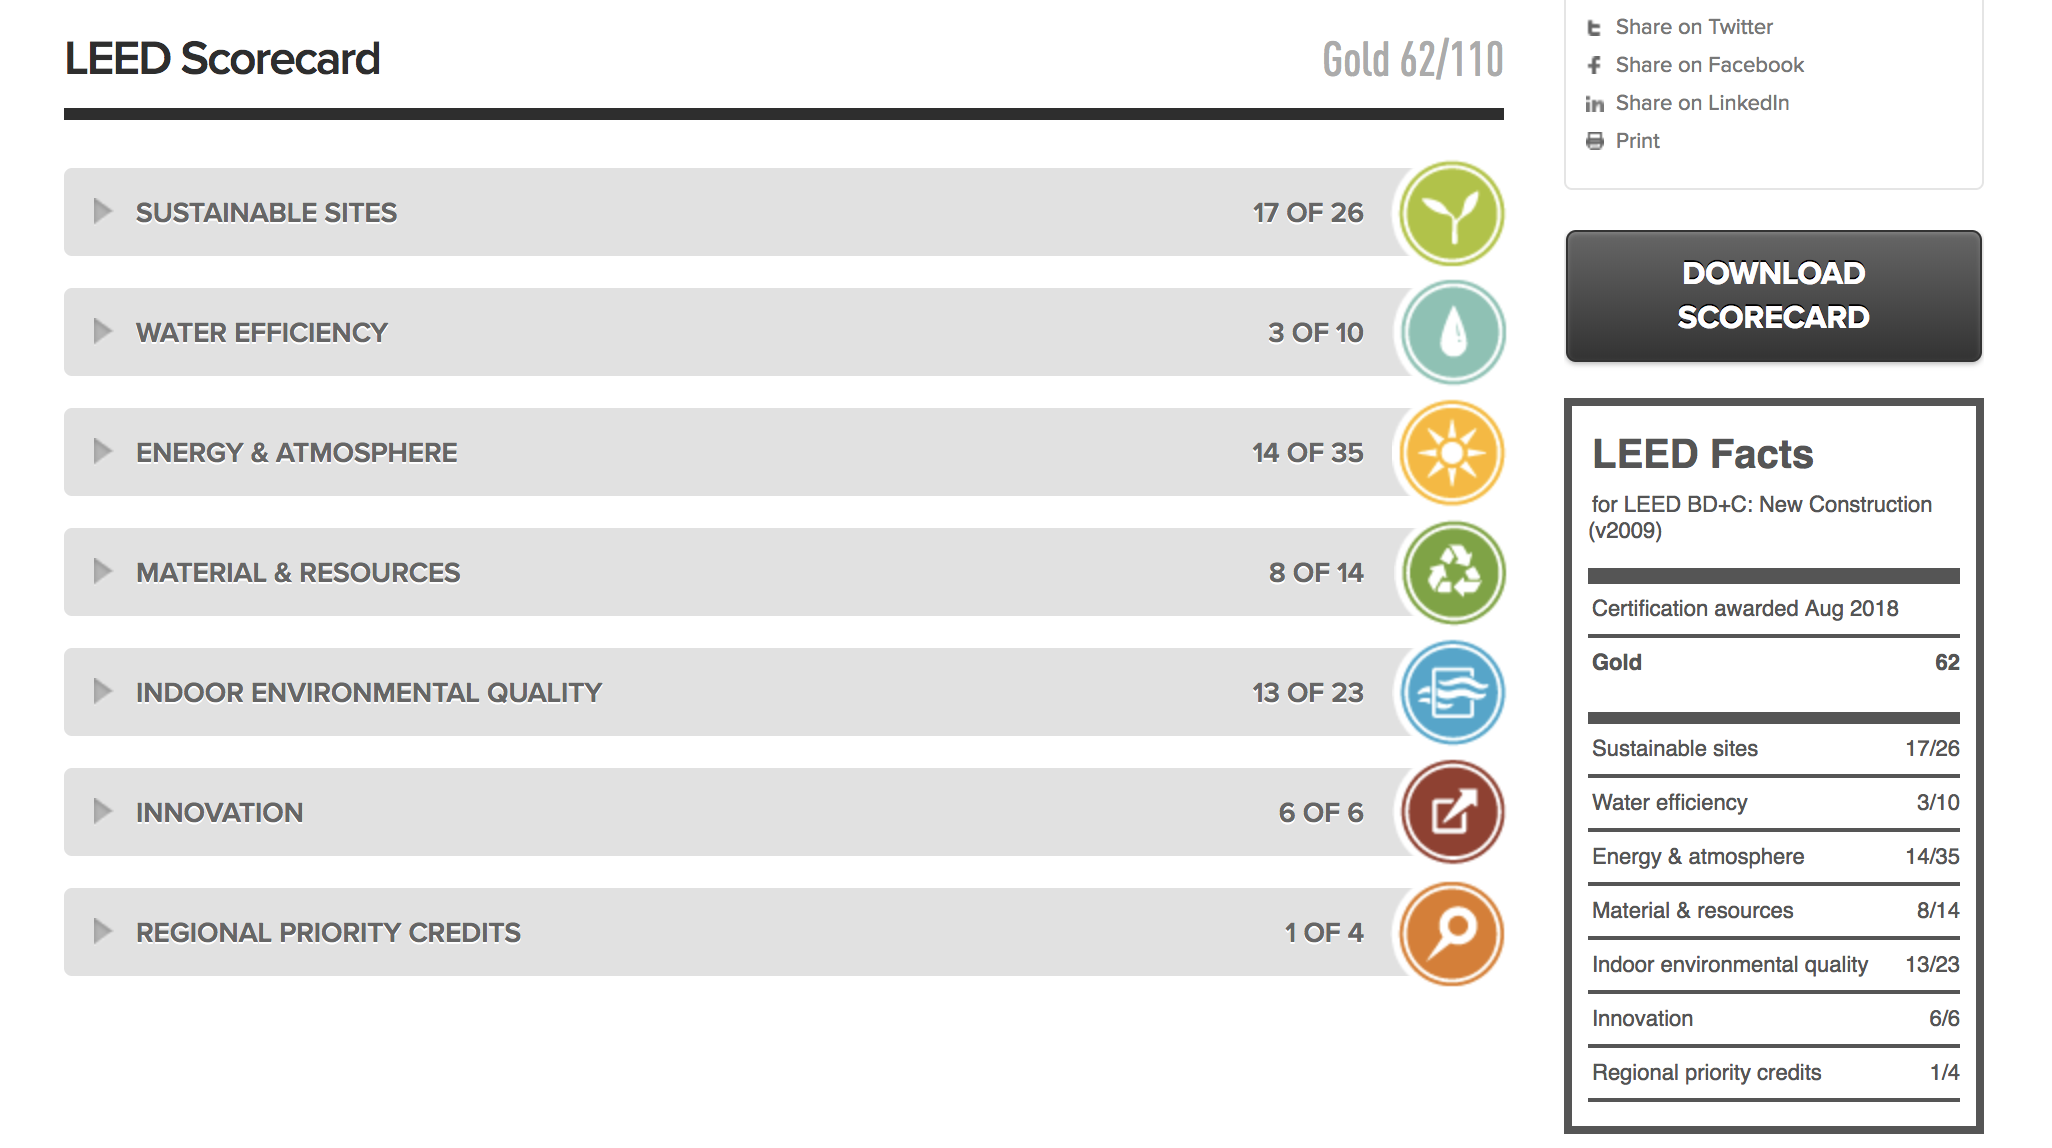
Task: Click the Sustainable Sites green plant icon
Action: [1452, 213]
